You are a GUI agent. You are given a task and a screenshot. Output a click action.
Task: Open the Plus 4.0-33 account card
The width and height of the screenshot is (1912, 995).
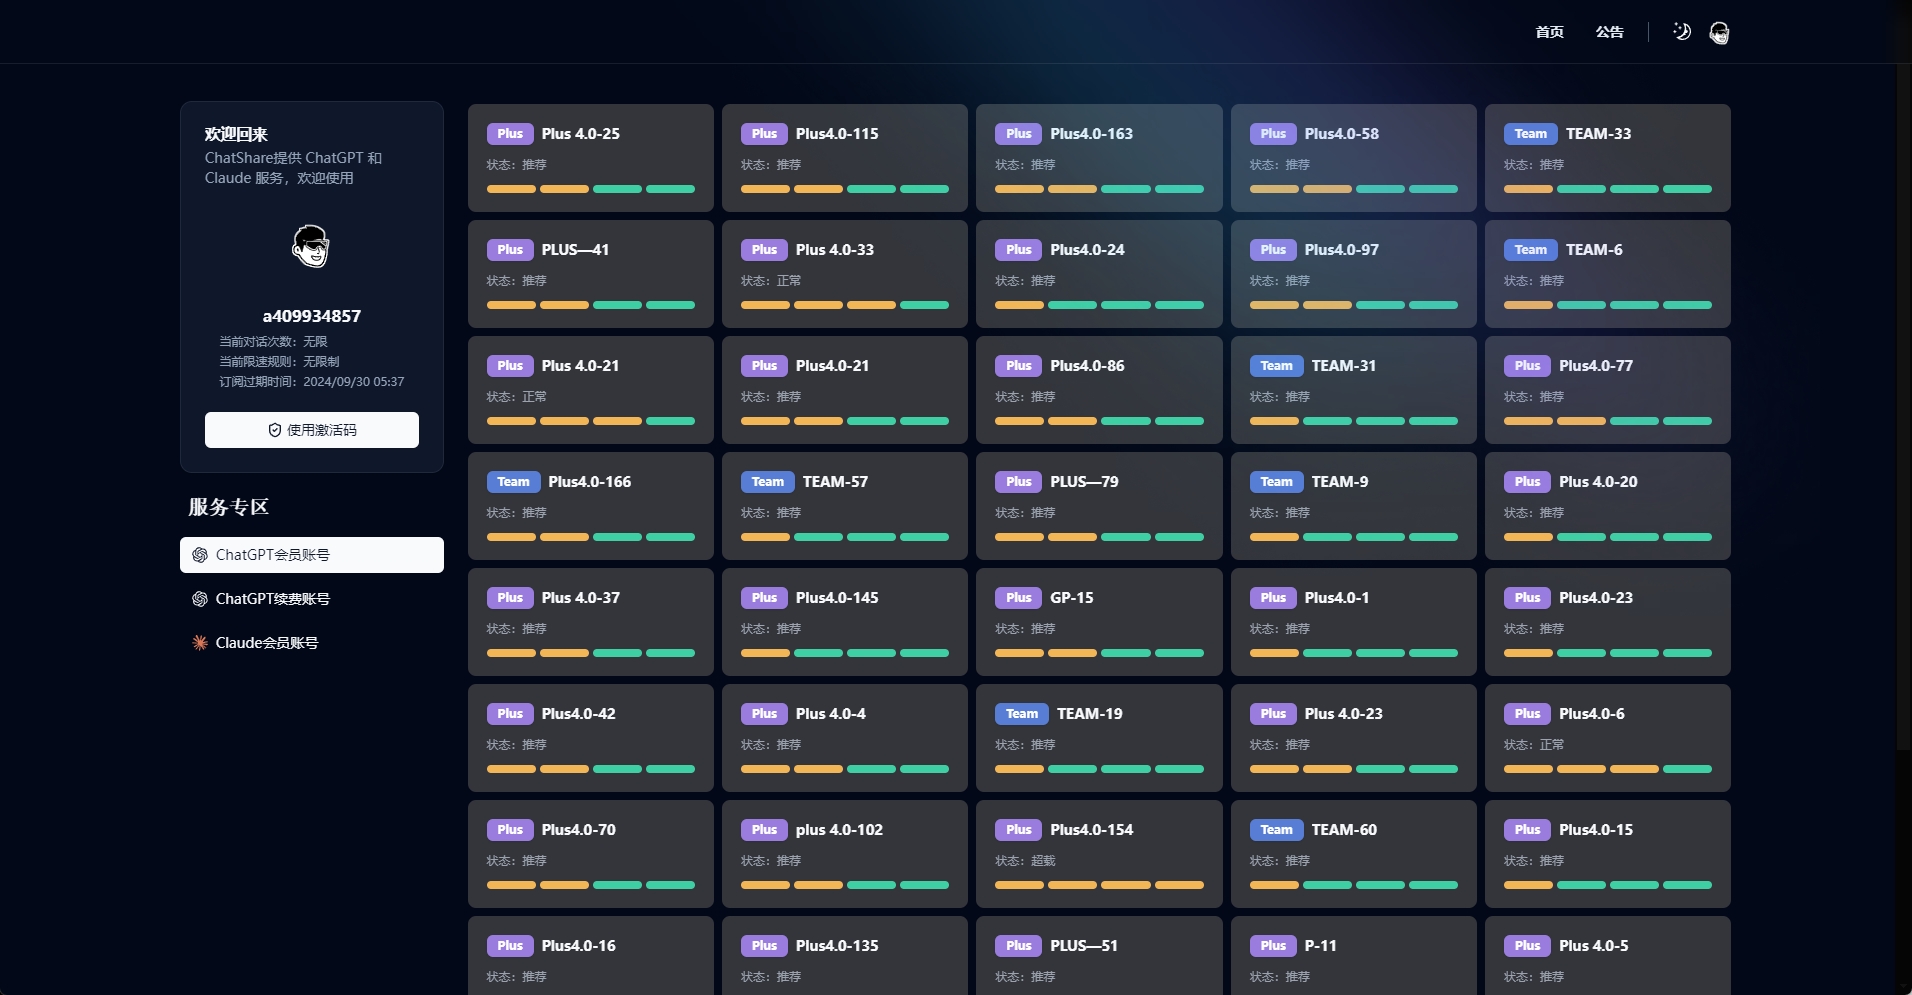845,274
